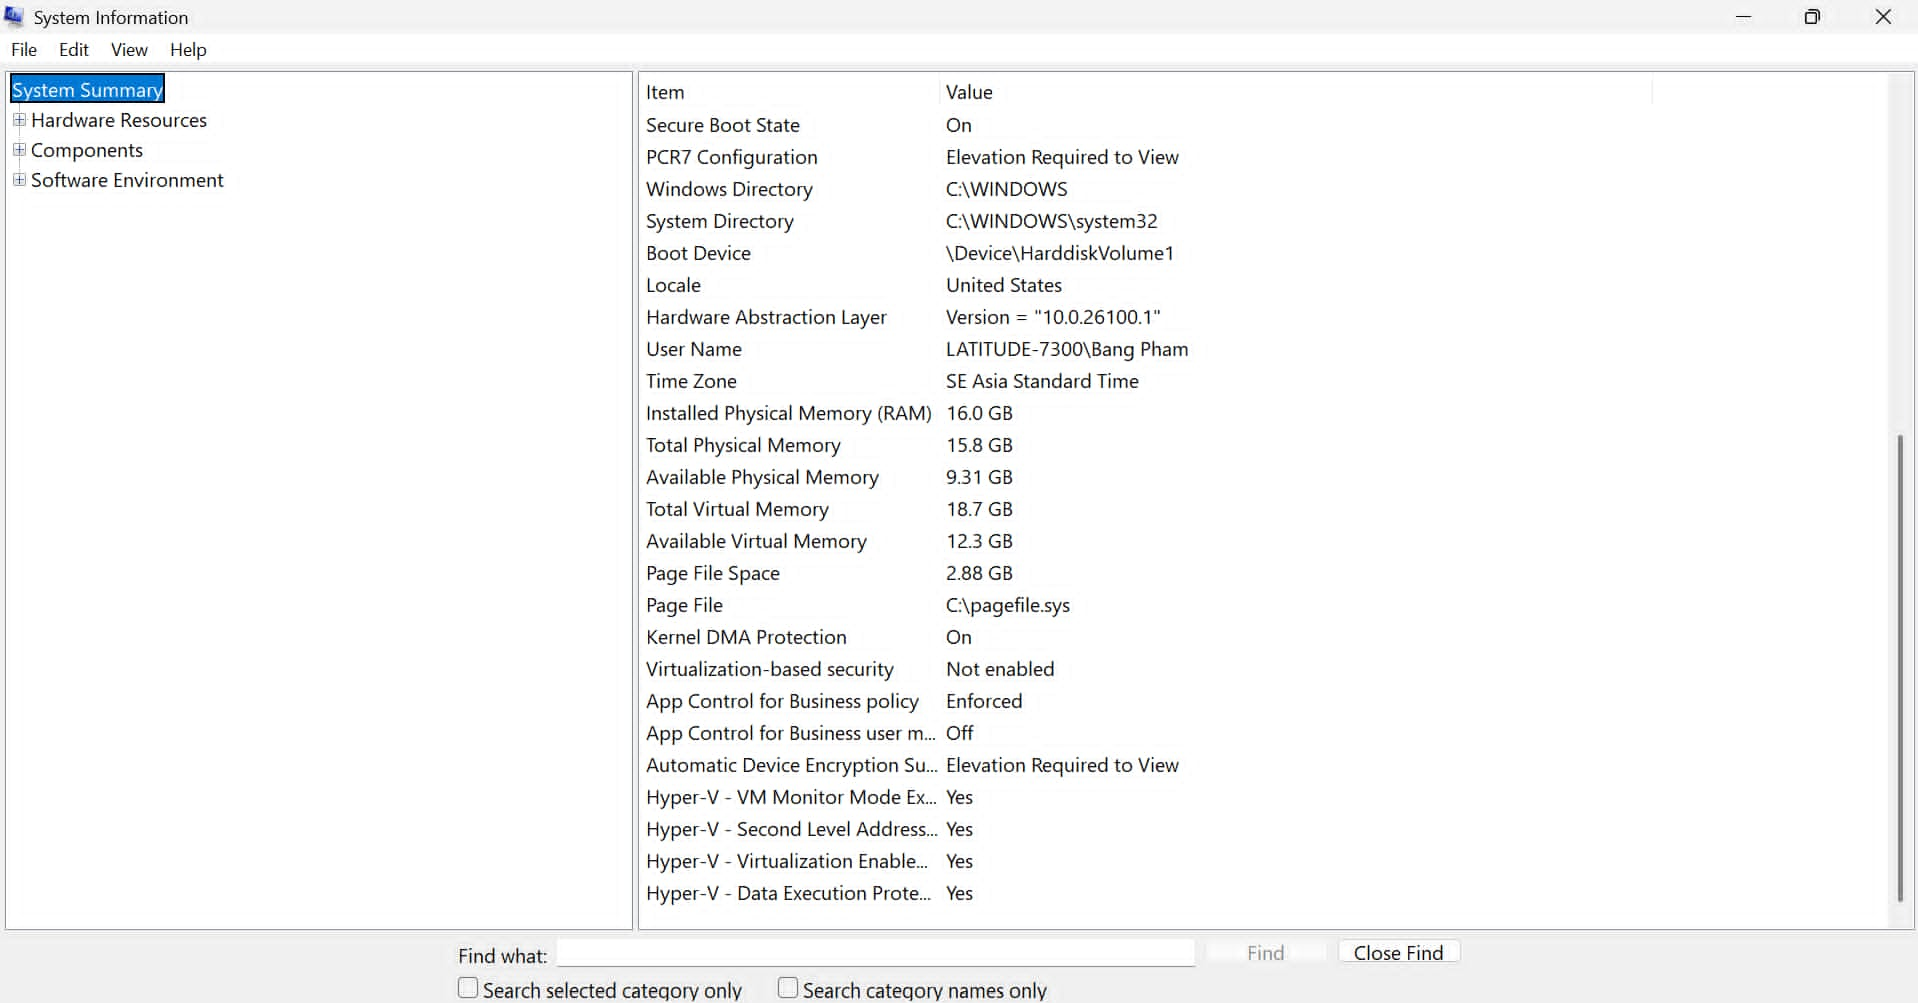
Task: Click the C:\pagefile.sys value
Action: coord(1008,605)
